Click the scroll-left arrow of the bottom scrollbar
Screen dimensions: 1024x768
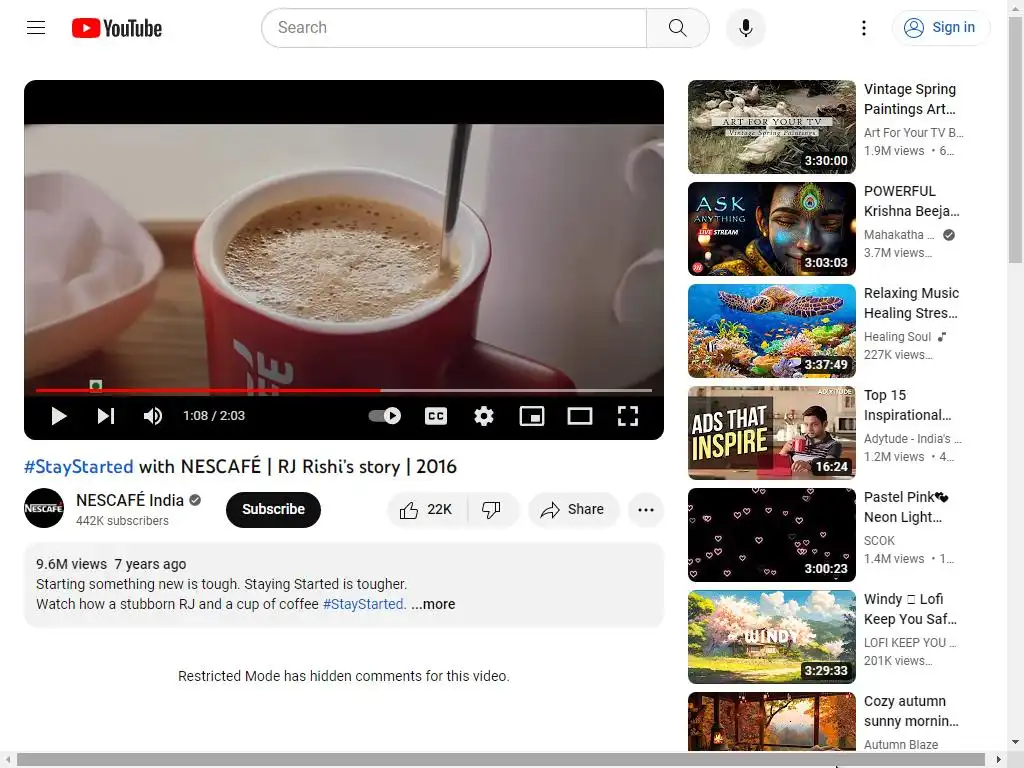pos(7,760)
